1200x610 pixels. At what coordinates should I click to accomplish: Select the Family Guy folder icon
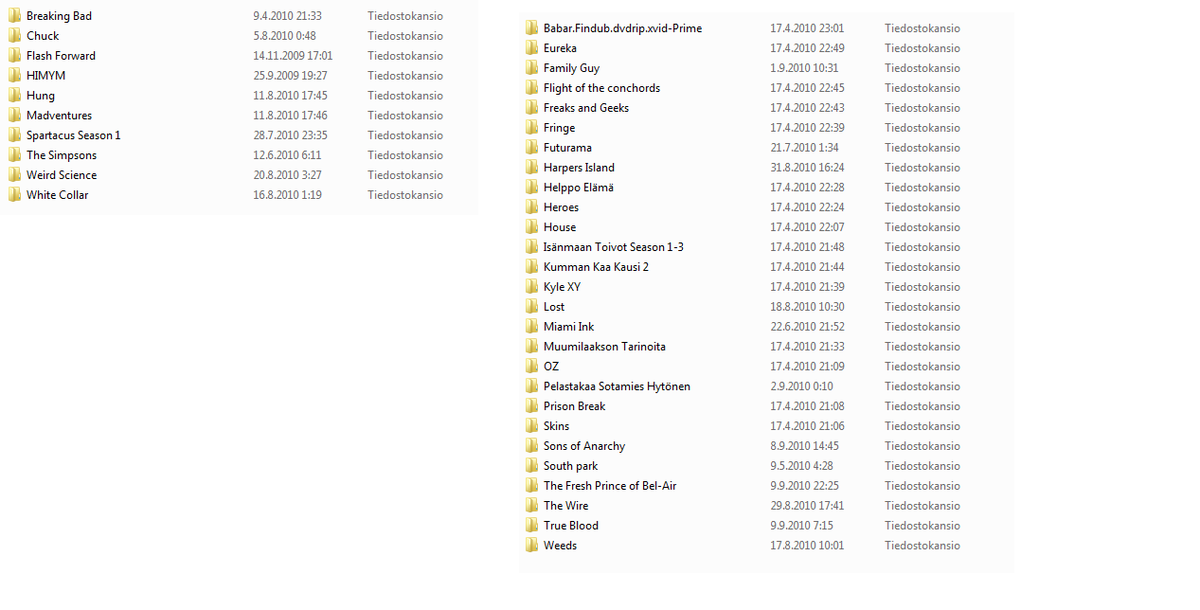(x=532, y=68)
